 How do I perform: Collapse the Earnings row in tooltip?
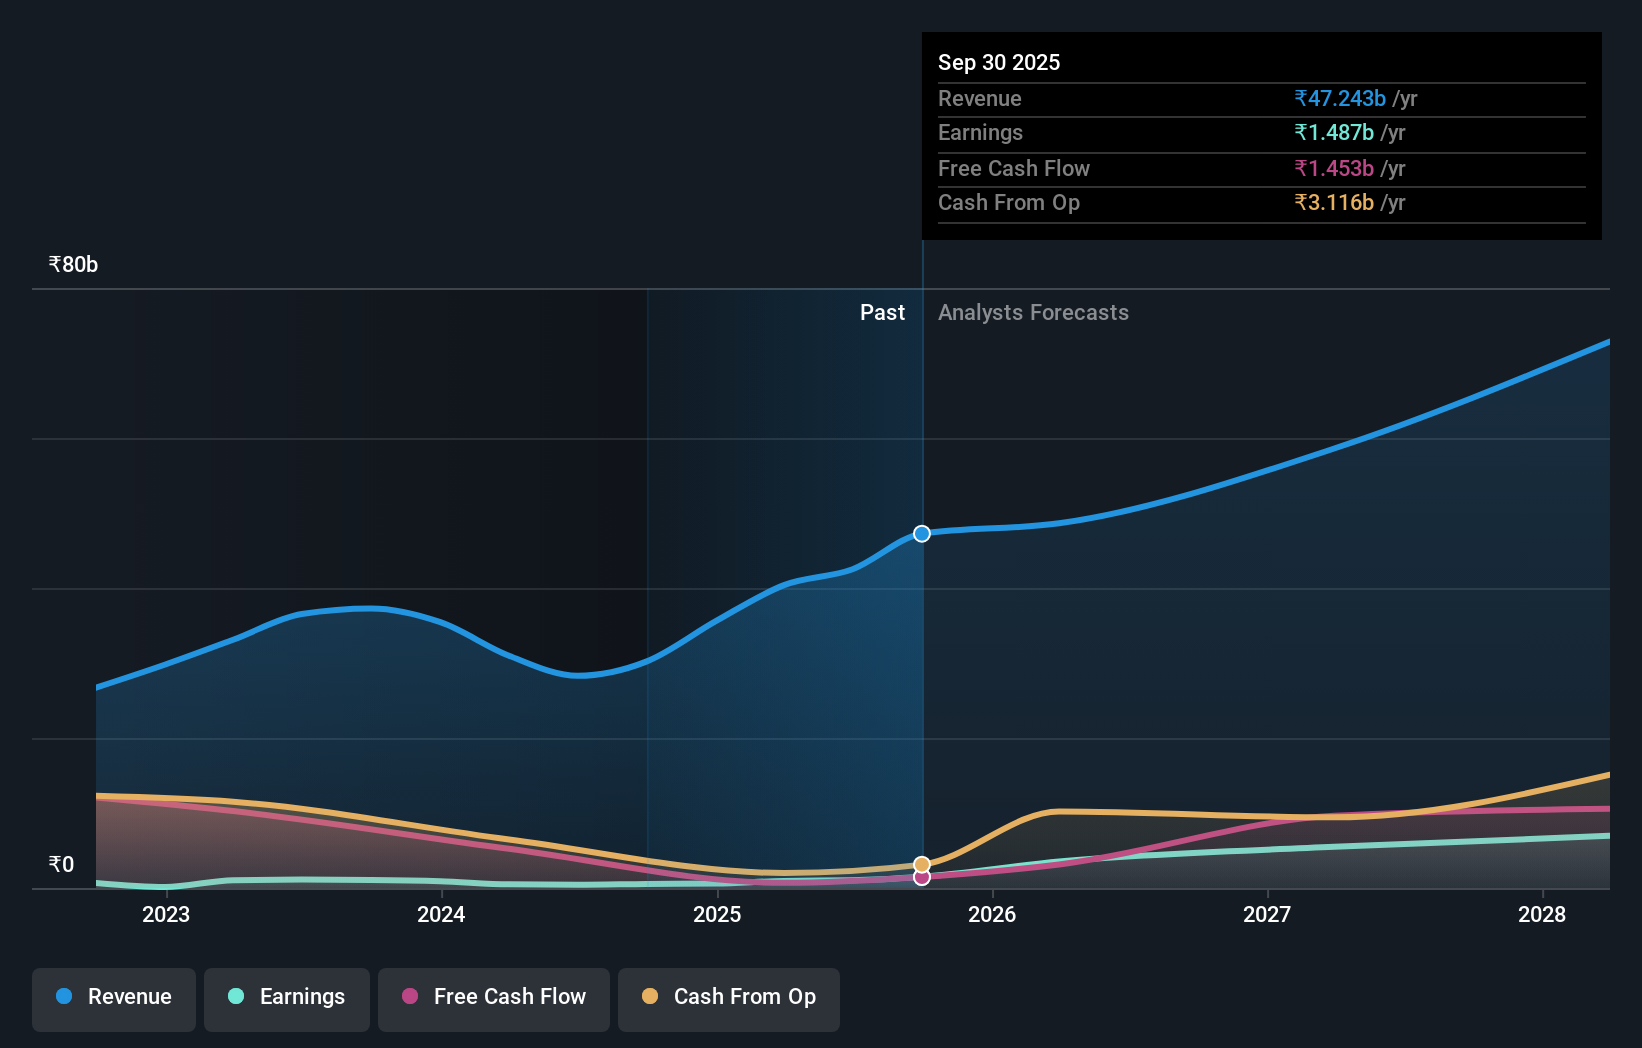[981, 133]
